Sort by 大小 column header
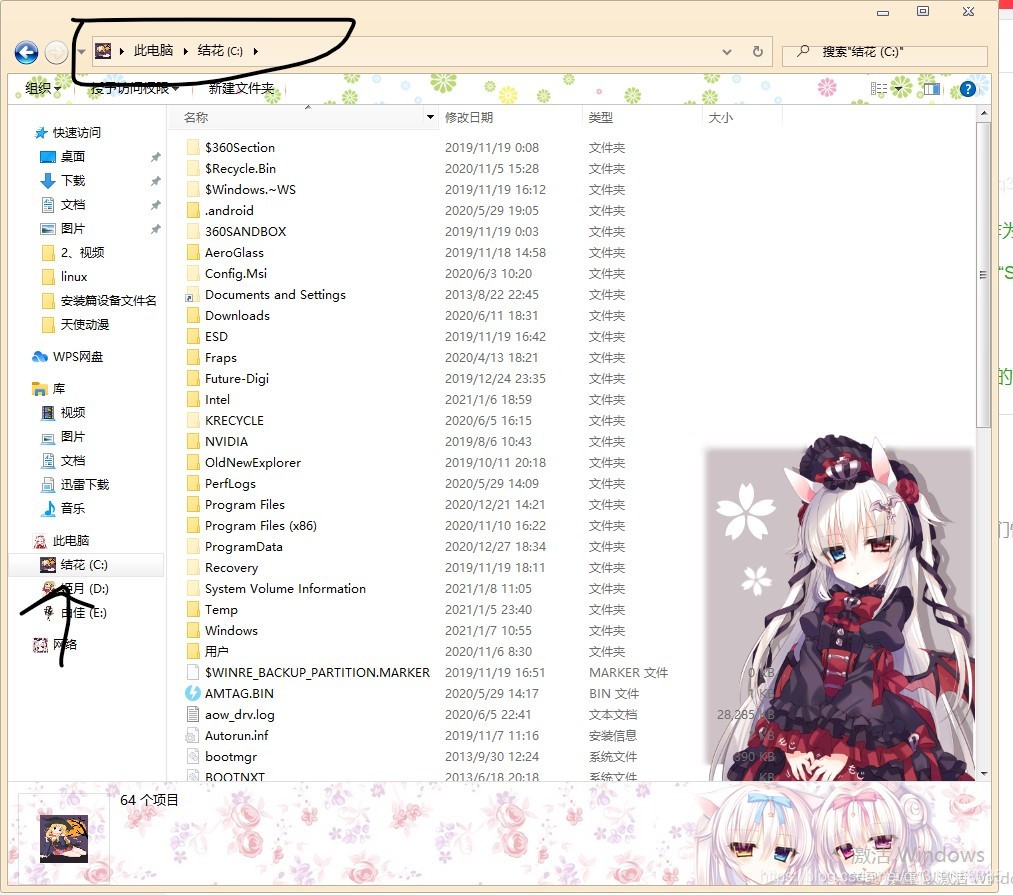Screen dimensions: 1013x895 720,118
